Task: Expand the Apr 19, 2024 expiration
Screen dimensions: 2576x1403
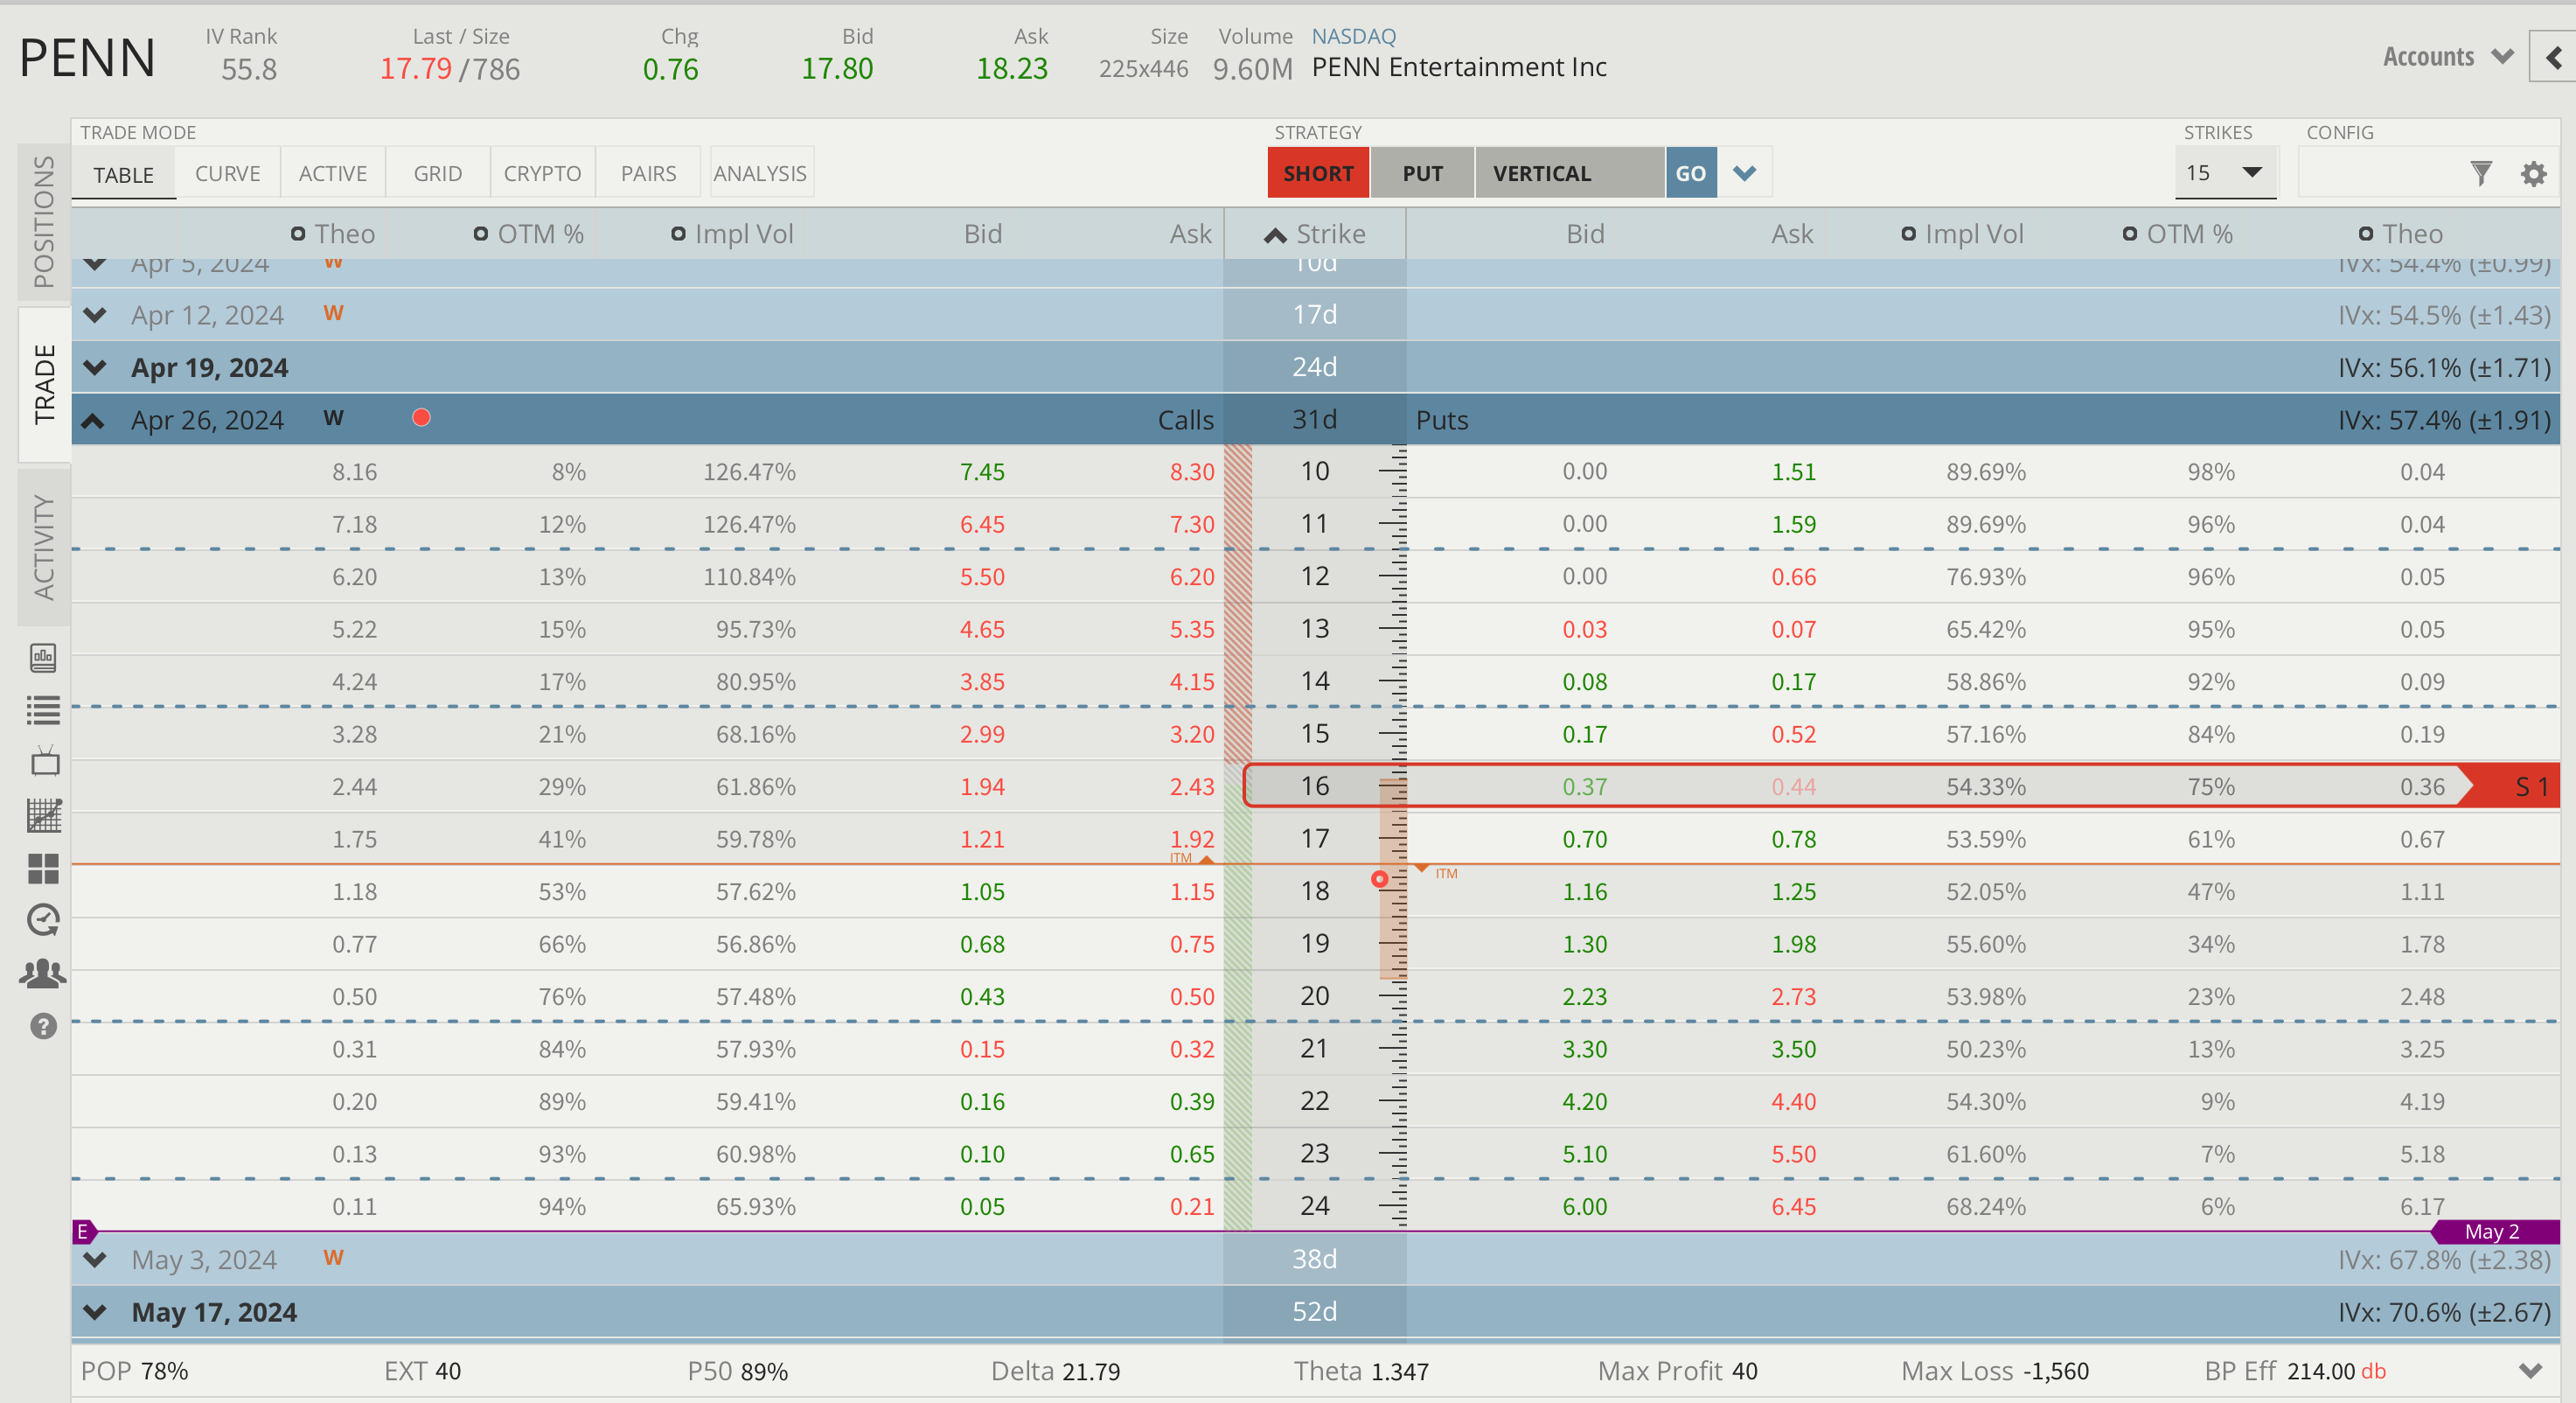Action: [95, 367]
